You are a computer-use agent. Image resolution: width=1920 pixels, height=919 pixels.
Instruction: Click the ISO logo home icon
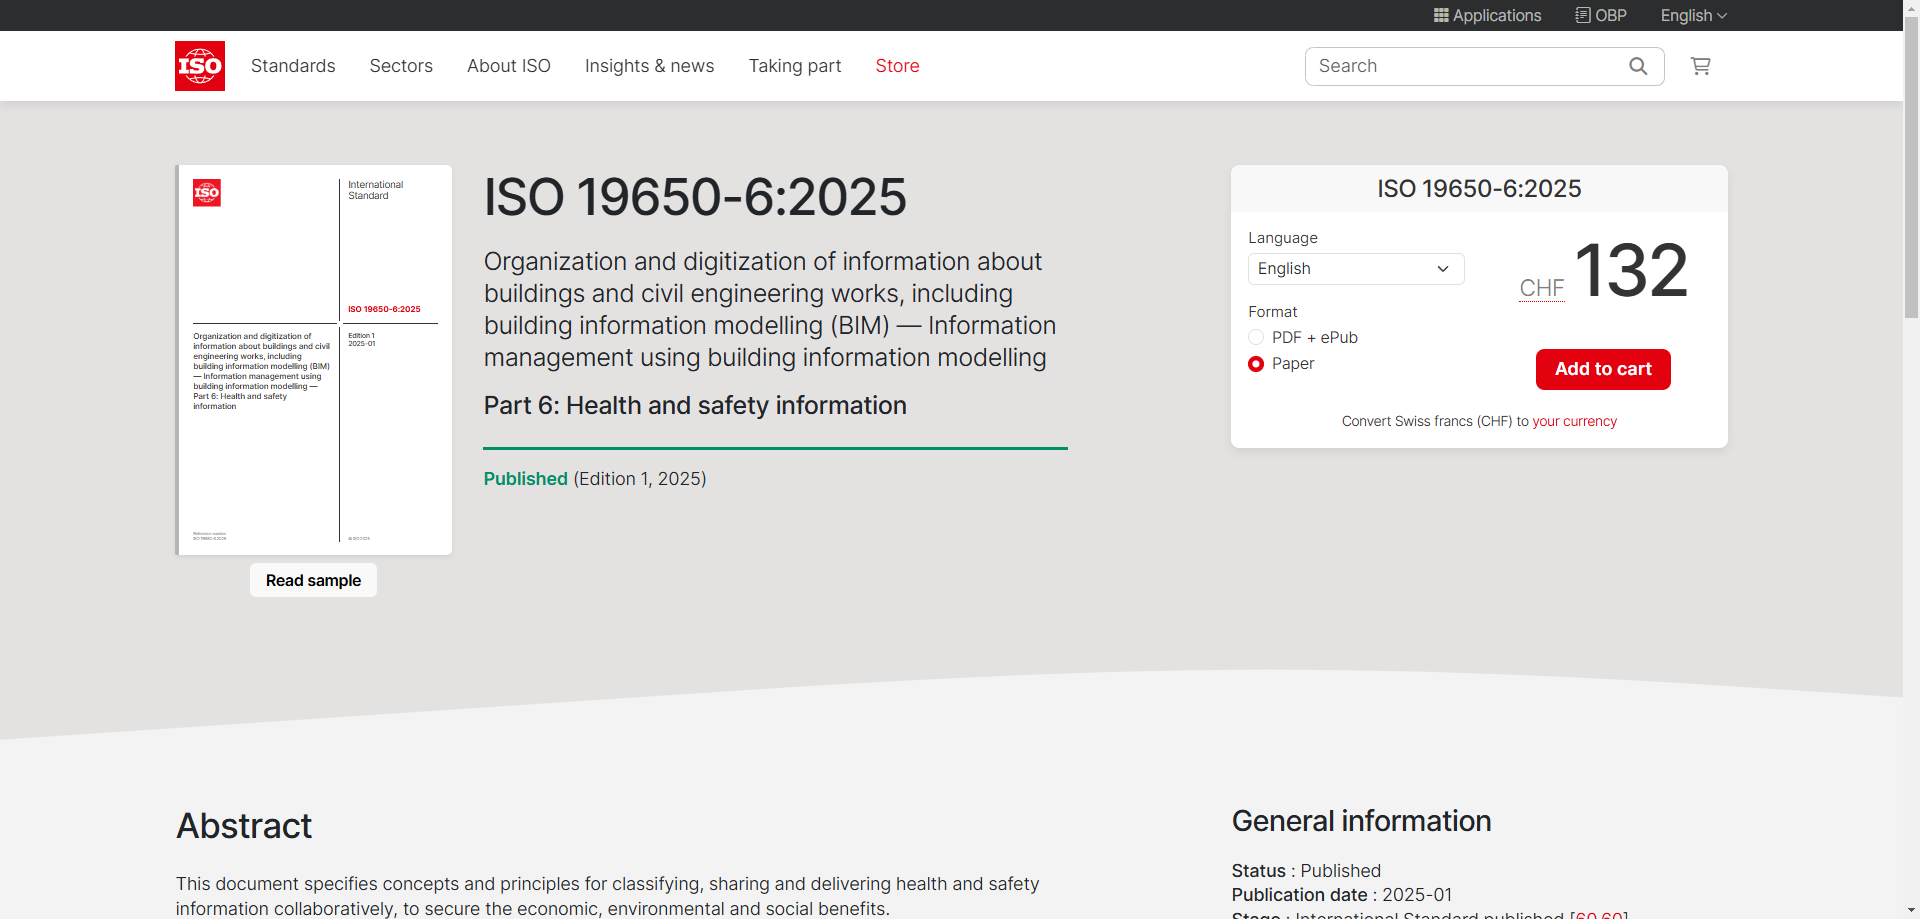pyautogui.click(x=200, y=66)
